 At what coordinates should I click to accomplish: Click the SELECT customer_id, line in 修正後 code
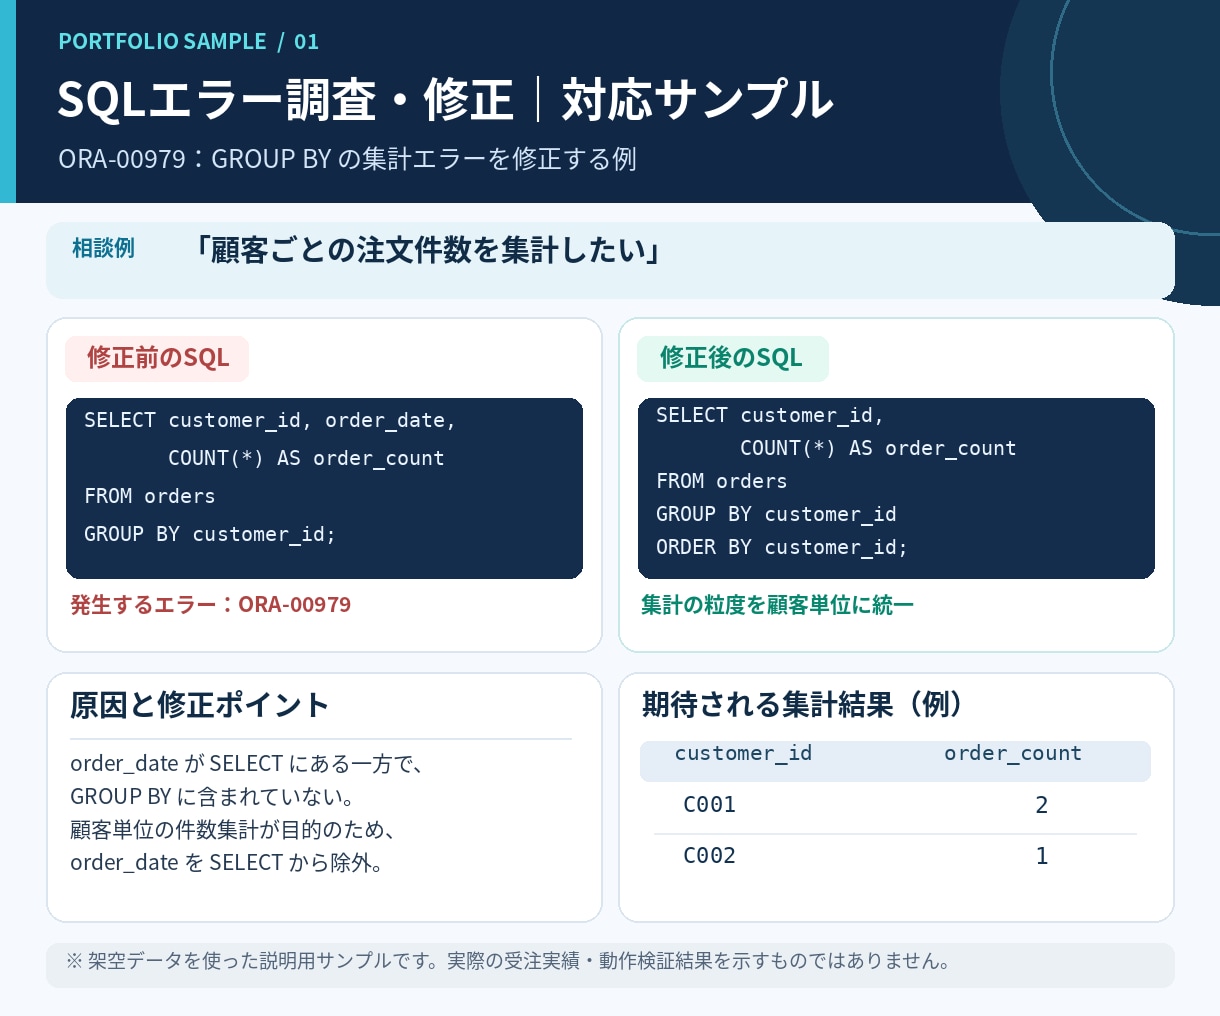pyautogui.click(x=770, y=415)
